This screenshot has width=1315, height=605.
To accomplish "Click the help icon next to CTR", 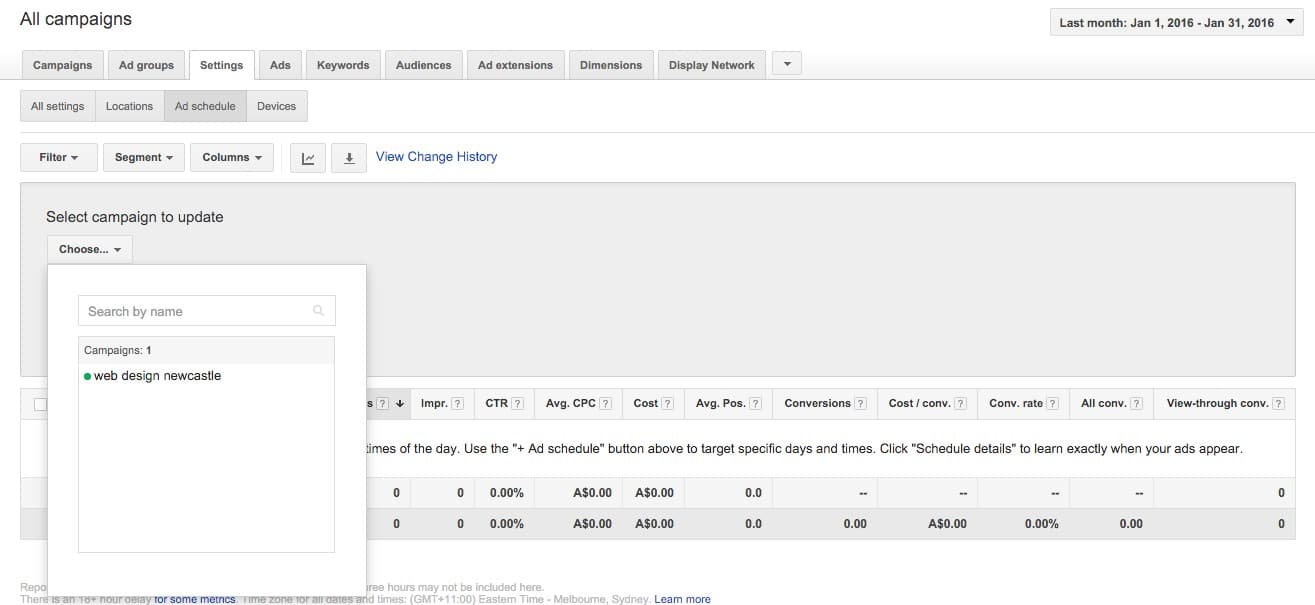I will coord(520,403).
